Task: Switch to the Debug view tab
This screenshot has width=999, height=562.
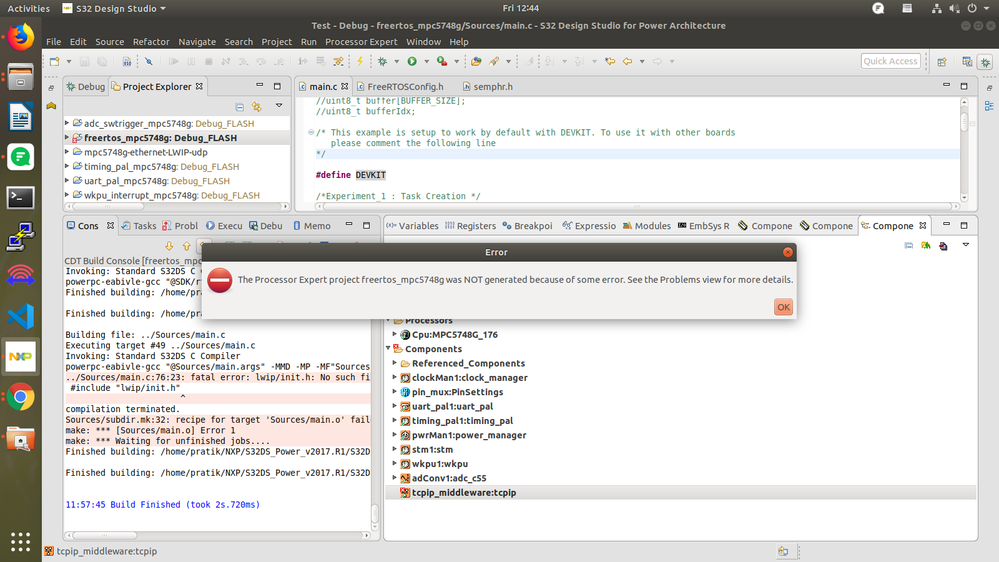Action: click(85, 87)
